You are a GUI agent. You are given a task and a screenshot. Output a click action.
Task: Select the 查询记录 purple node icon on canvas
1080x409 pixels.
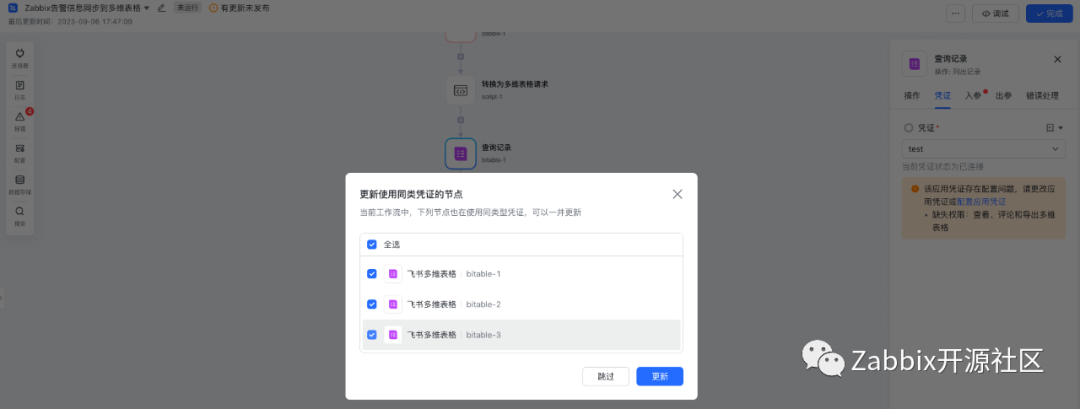tap(461, 154)
